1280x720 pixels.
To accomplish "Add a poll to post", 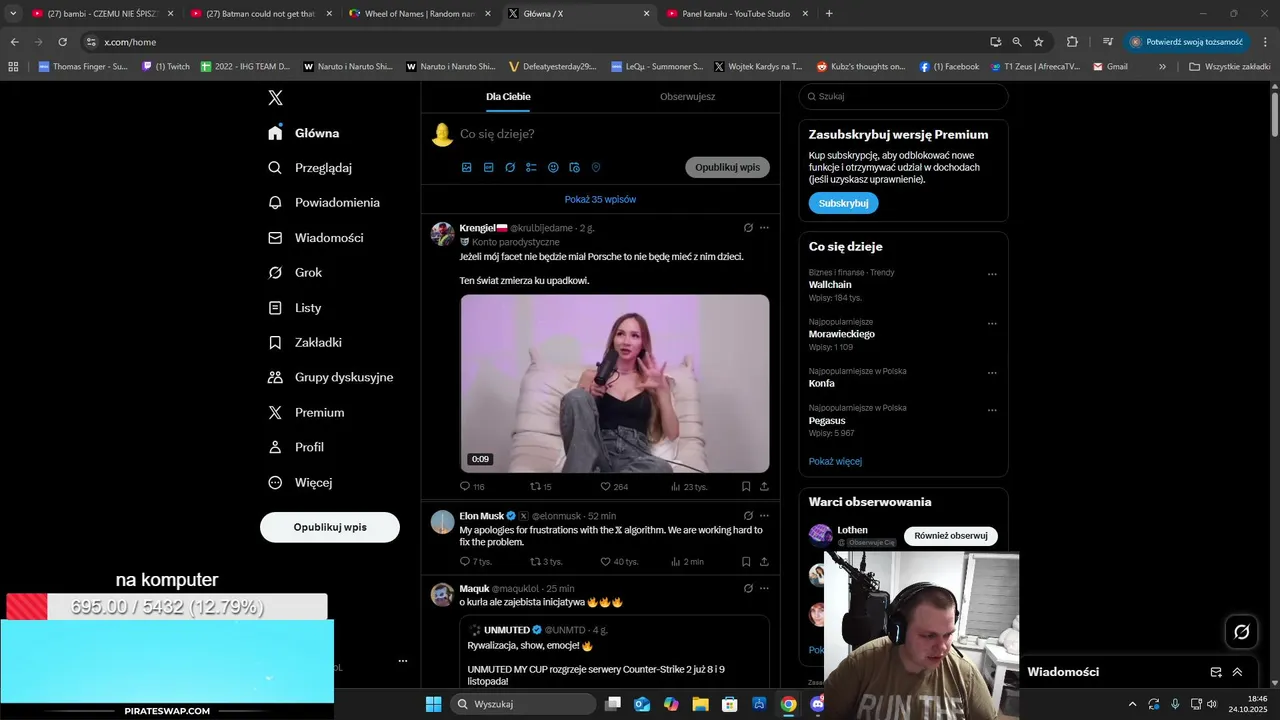I will point(531,168).
